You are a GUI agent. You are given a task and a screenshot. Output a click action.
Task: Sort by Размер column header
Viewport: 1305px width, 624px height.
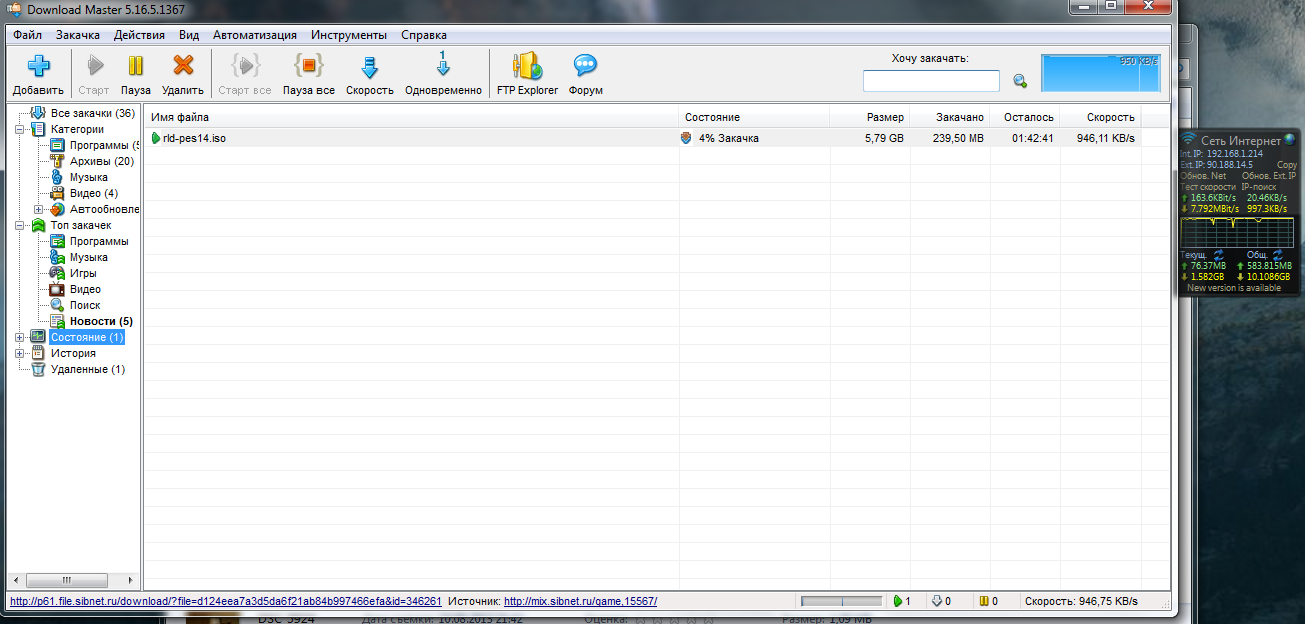tap(869, 117)
